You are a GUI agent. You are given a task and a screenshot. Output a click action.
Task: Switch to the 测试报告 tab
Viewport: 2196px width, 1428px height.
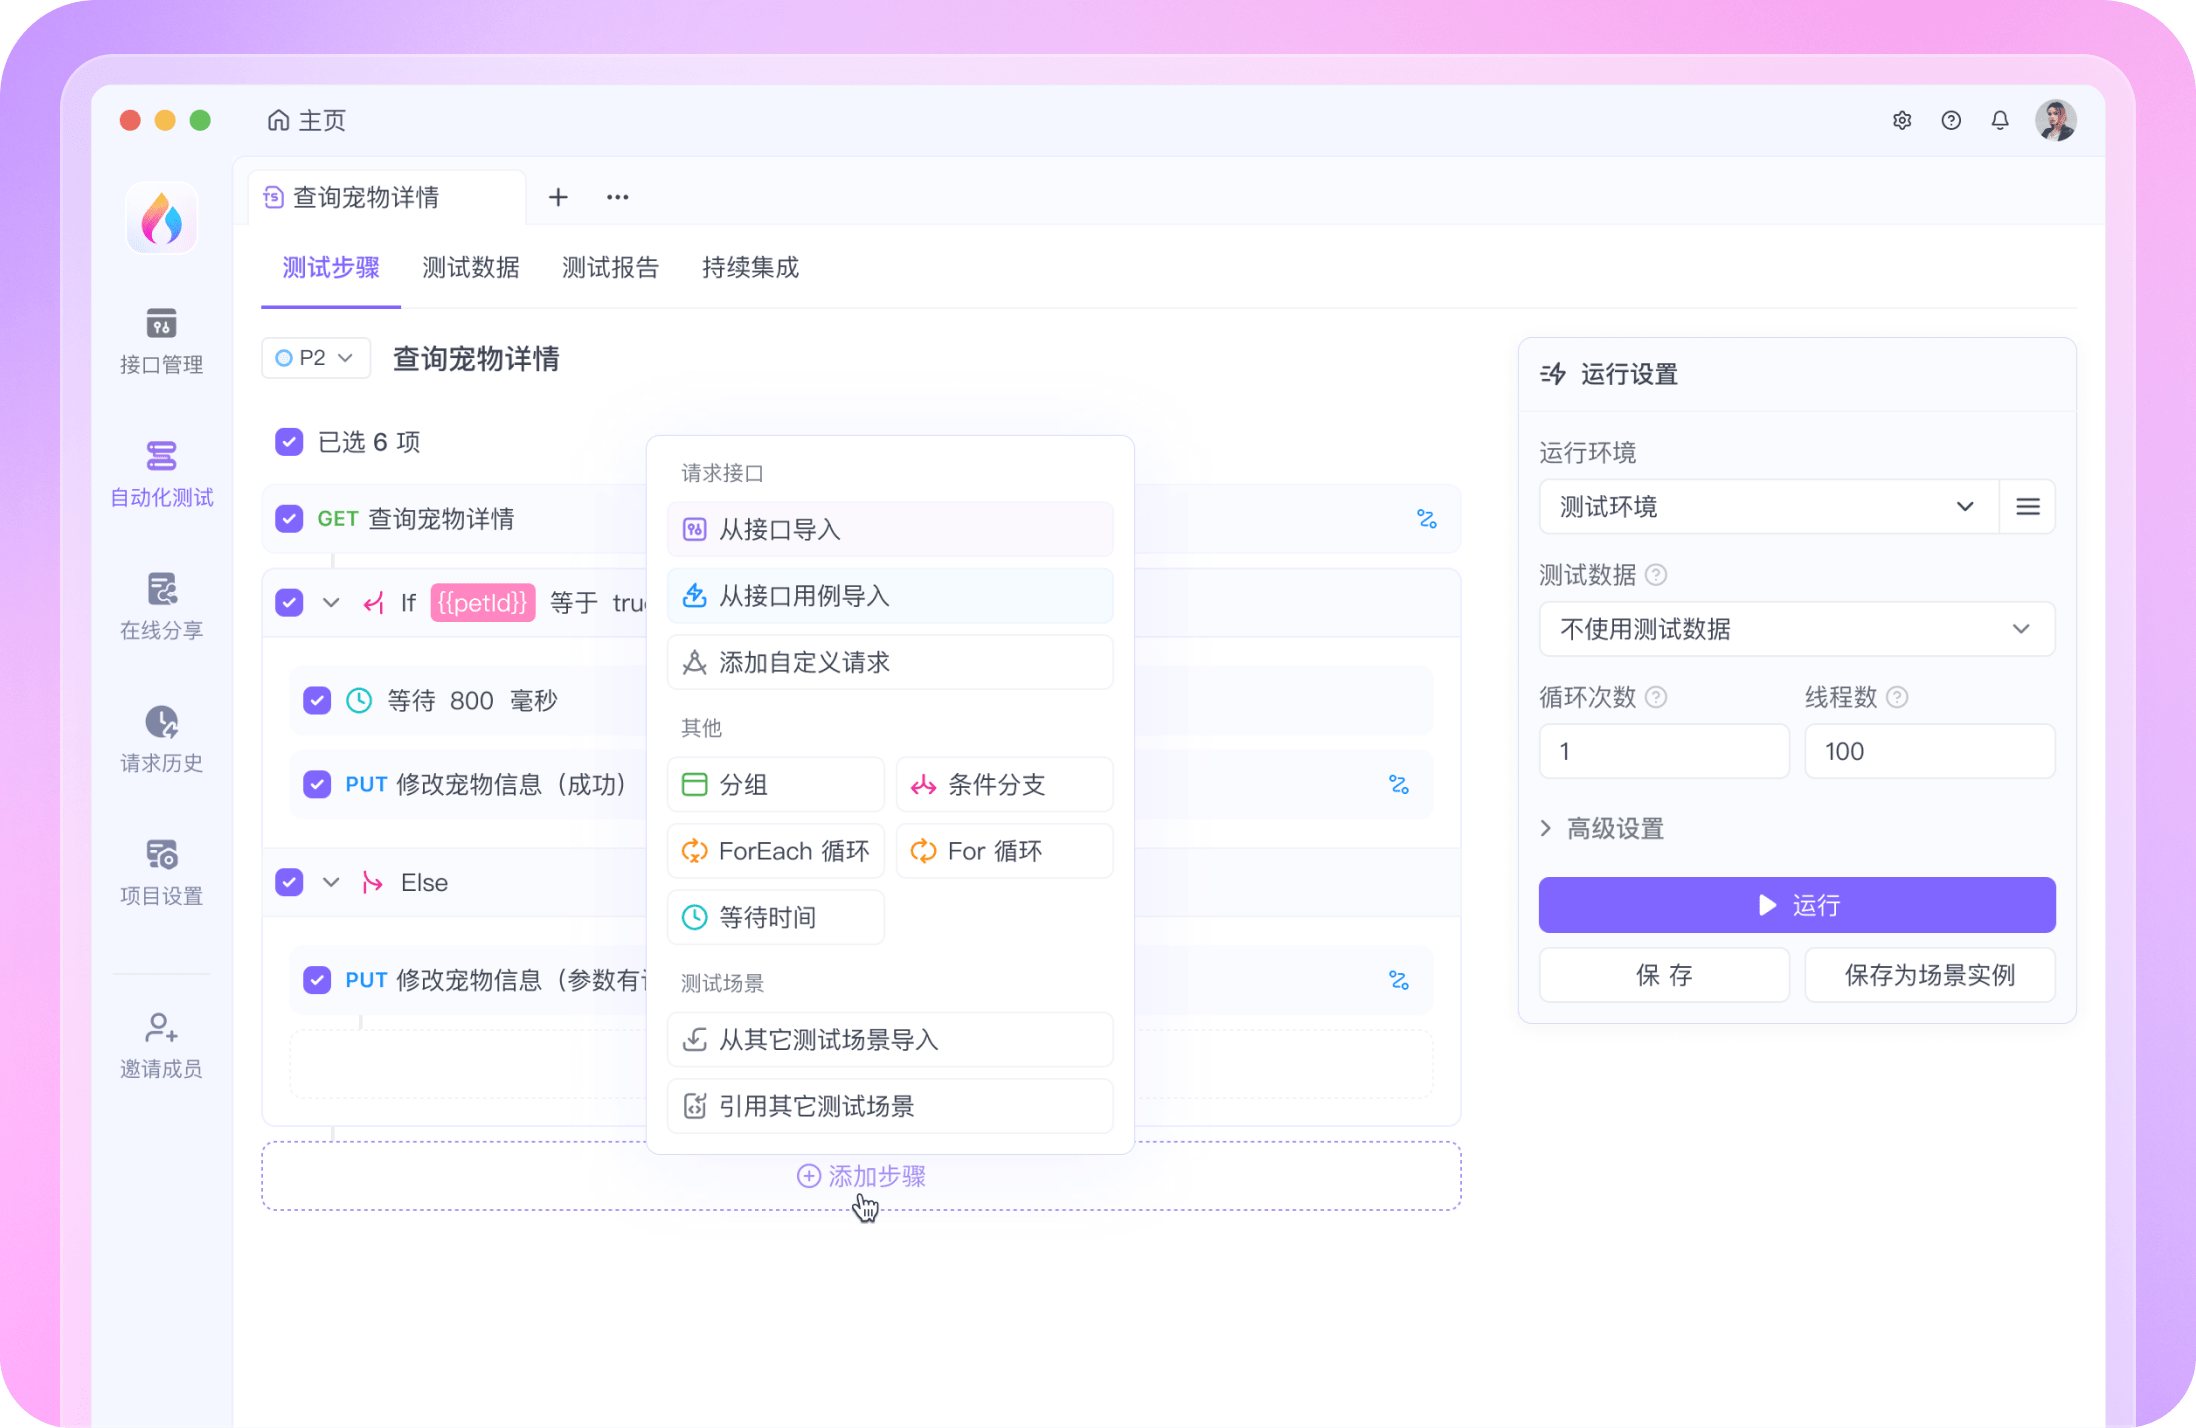(x=610, y=268)
